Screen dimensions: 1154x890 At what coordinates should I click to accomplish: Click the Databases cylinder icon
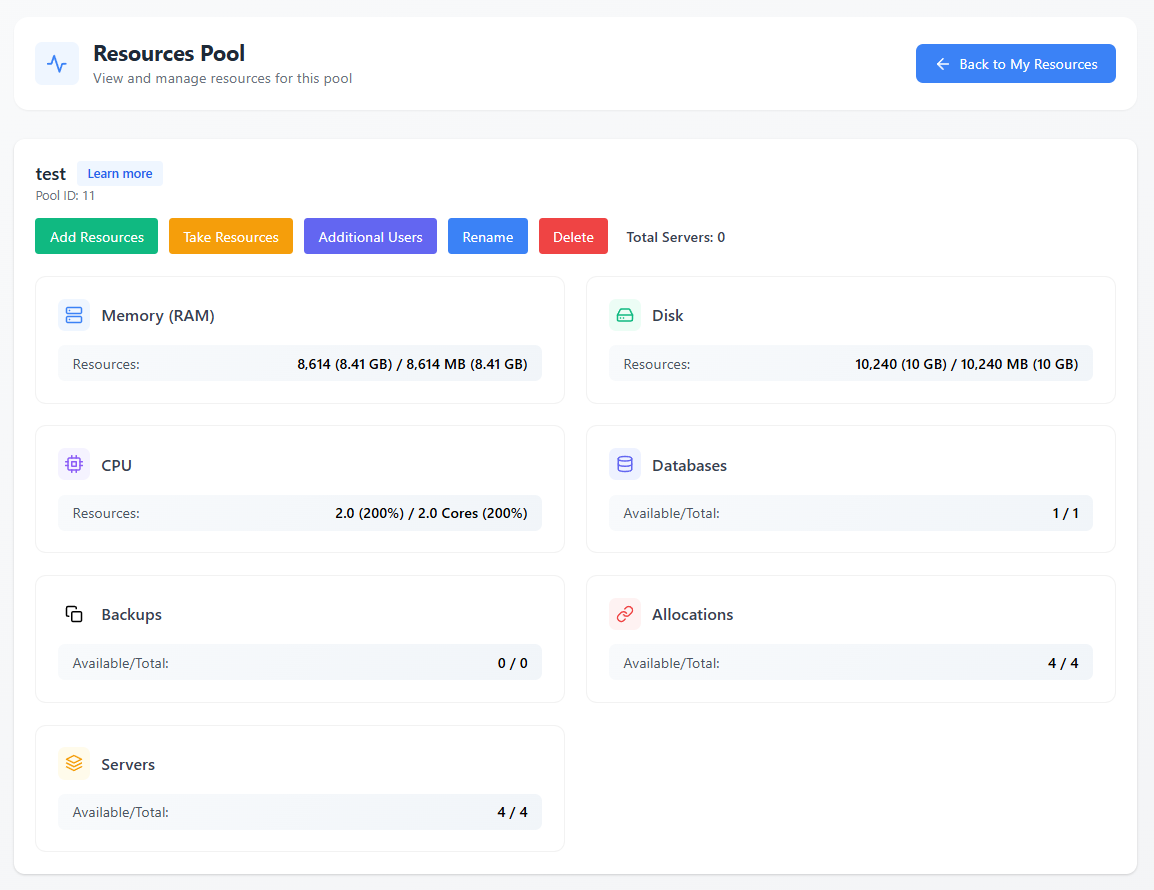625,465
